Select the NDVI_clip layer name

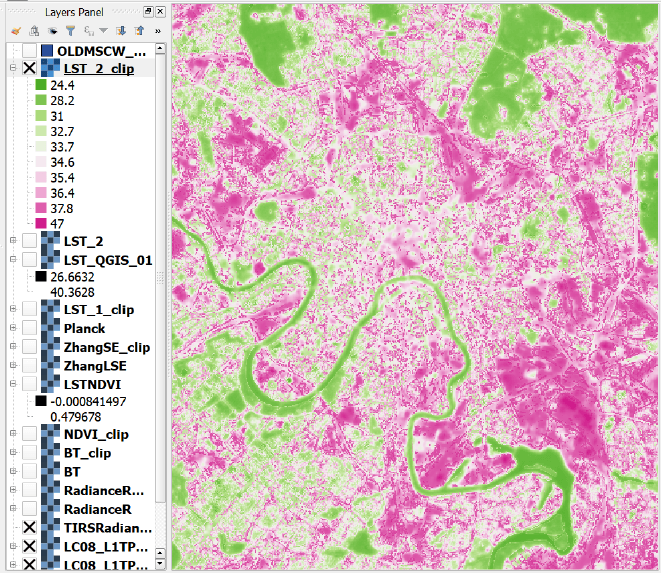pos(96,435)
